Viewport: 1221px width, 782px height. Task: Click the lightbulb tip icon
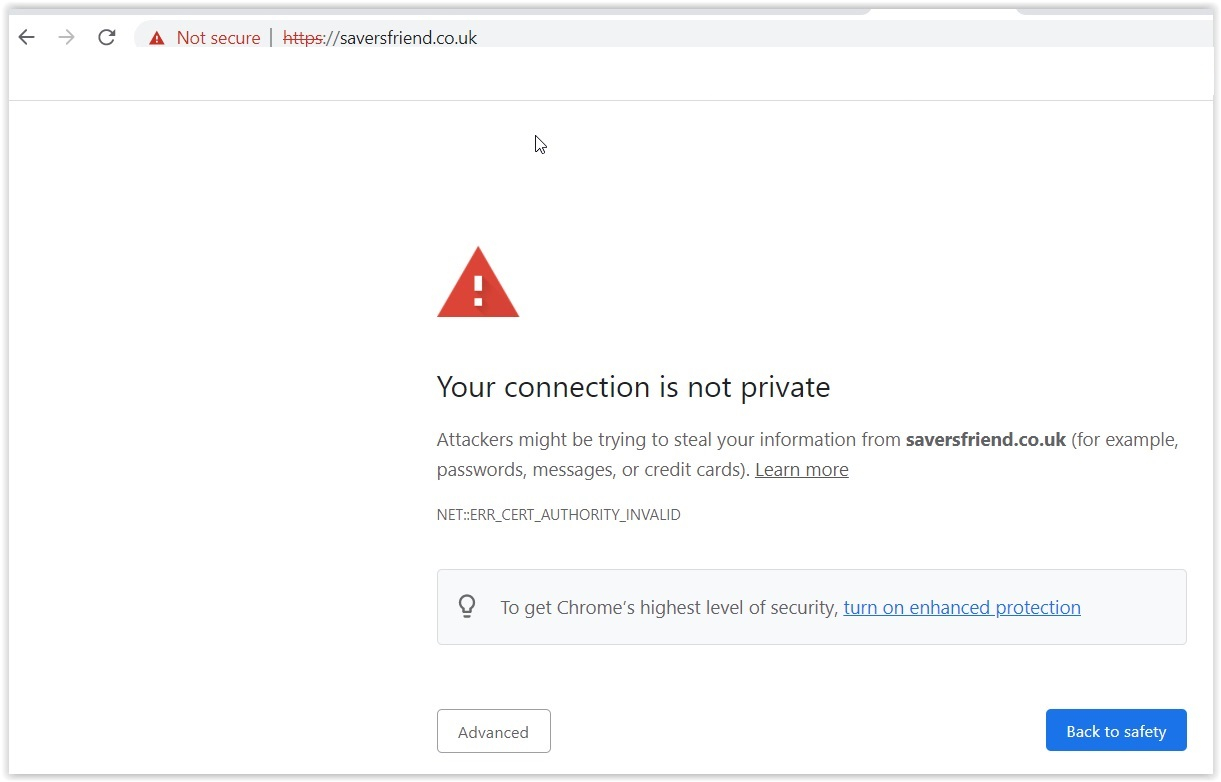(x=467, y=606)
